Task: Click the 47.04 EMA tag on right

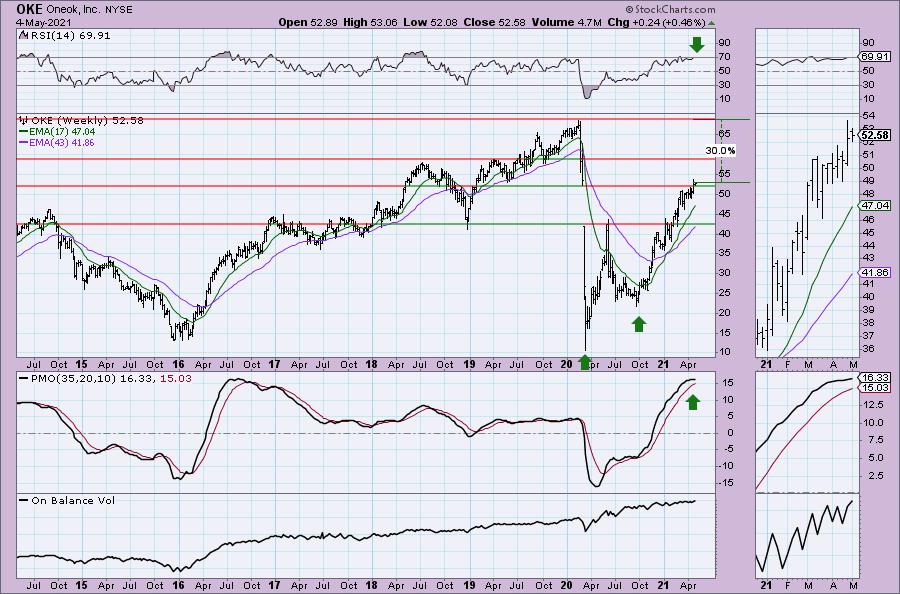Action: pos(875,205)
